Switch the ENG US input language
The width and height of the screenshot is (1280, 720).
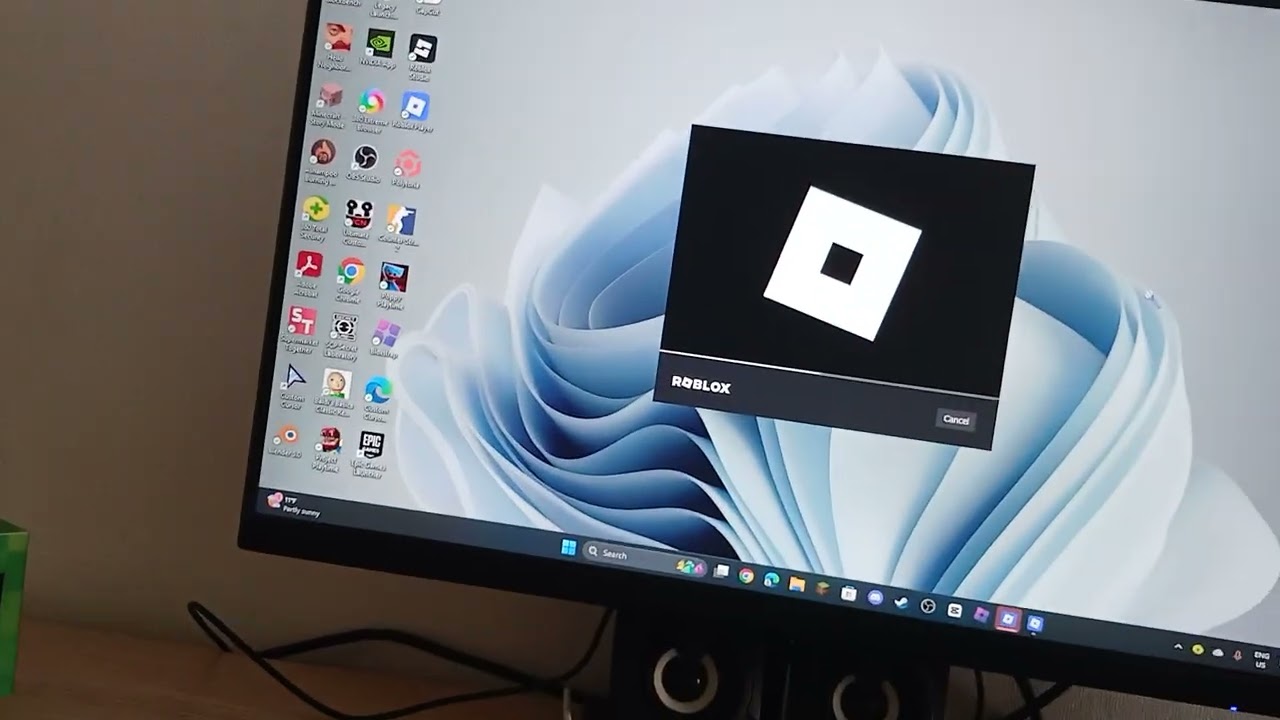coord(1261,660)
